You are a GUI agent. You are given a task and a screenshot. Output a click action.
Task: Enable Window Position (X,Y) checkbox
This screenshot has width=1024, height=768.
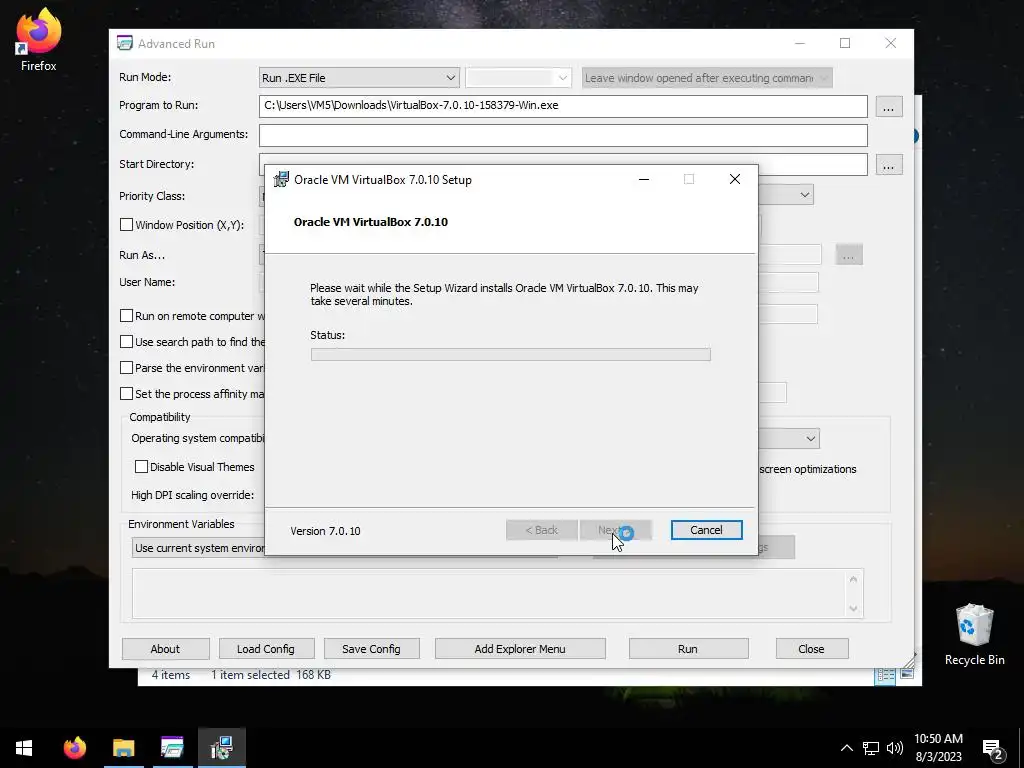click(x=127, y=225)
